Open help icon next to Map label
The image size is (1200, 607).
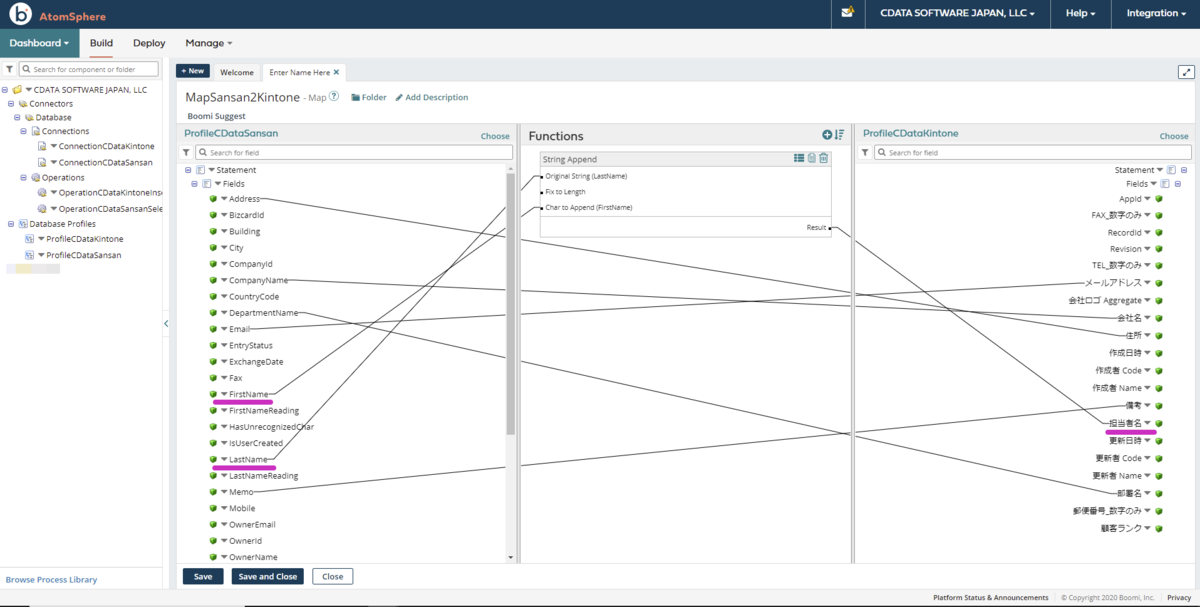(334, 97)
